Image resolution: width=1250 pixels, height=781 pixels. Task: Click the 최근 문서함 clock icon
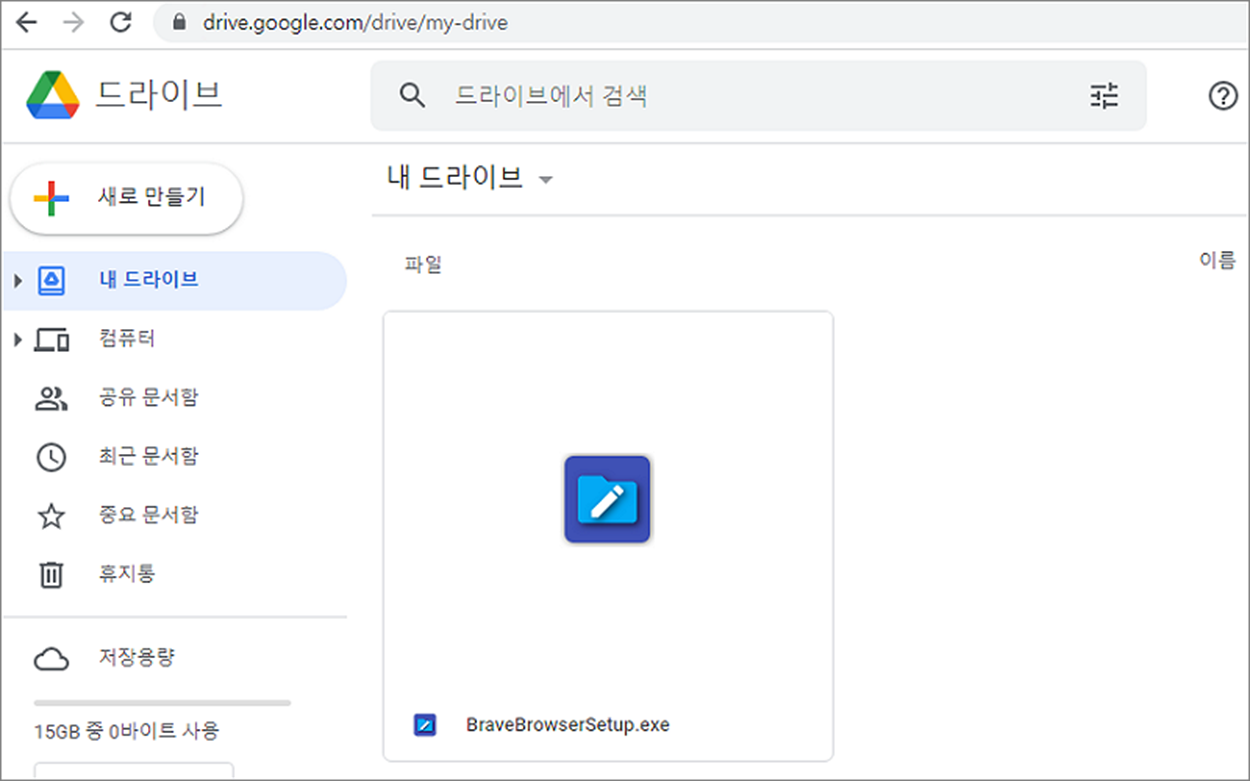point(51,458)
